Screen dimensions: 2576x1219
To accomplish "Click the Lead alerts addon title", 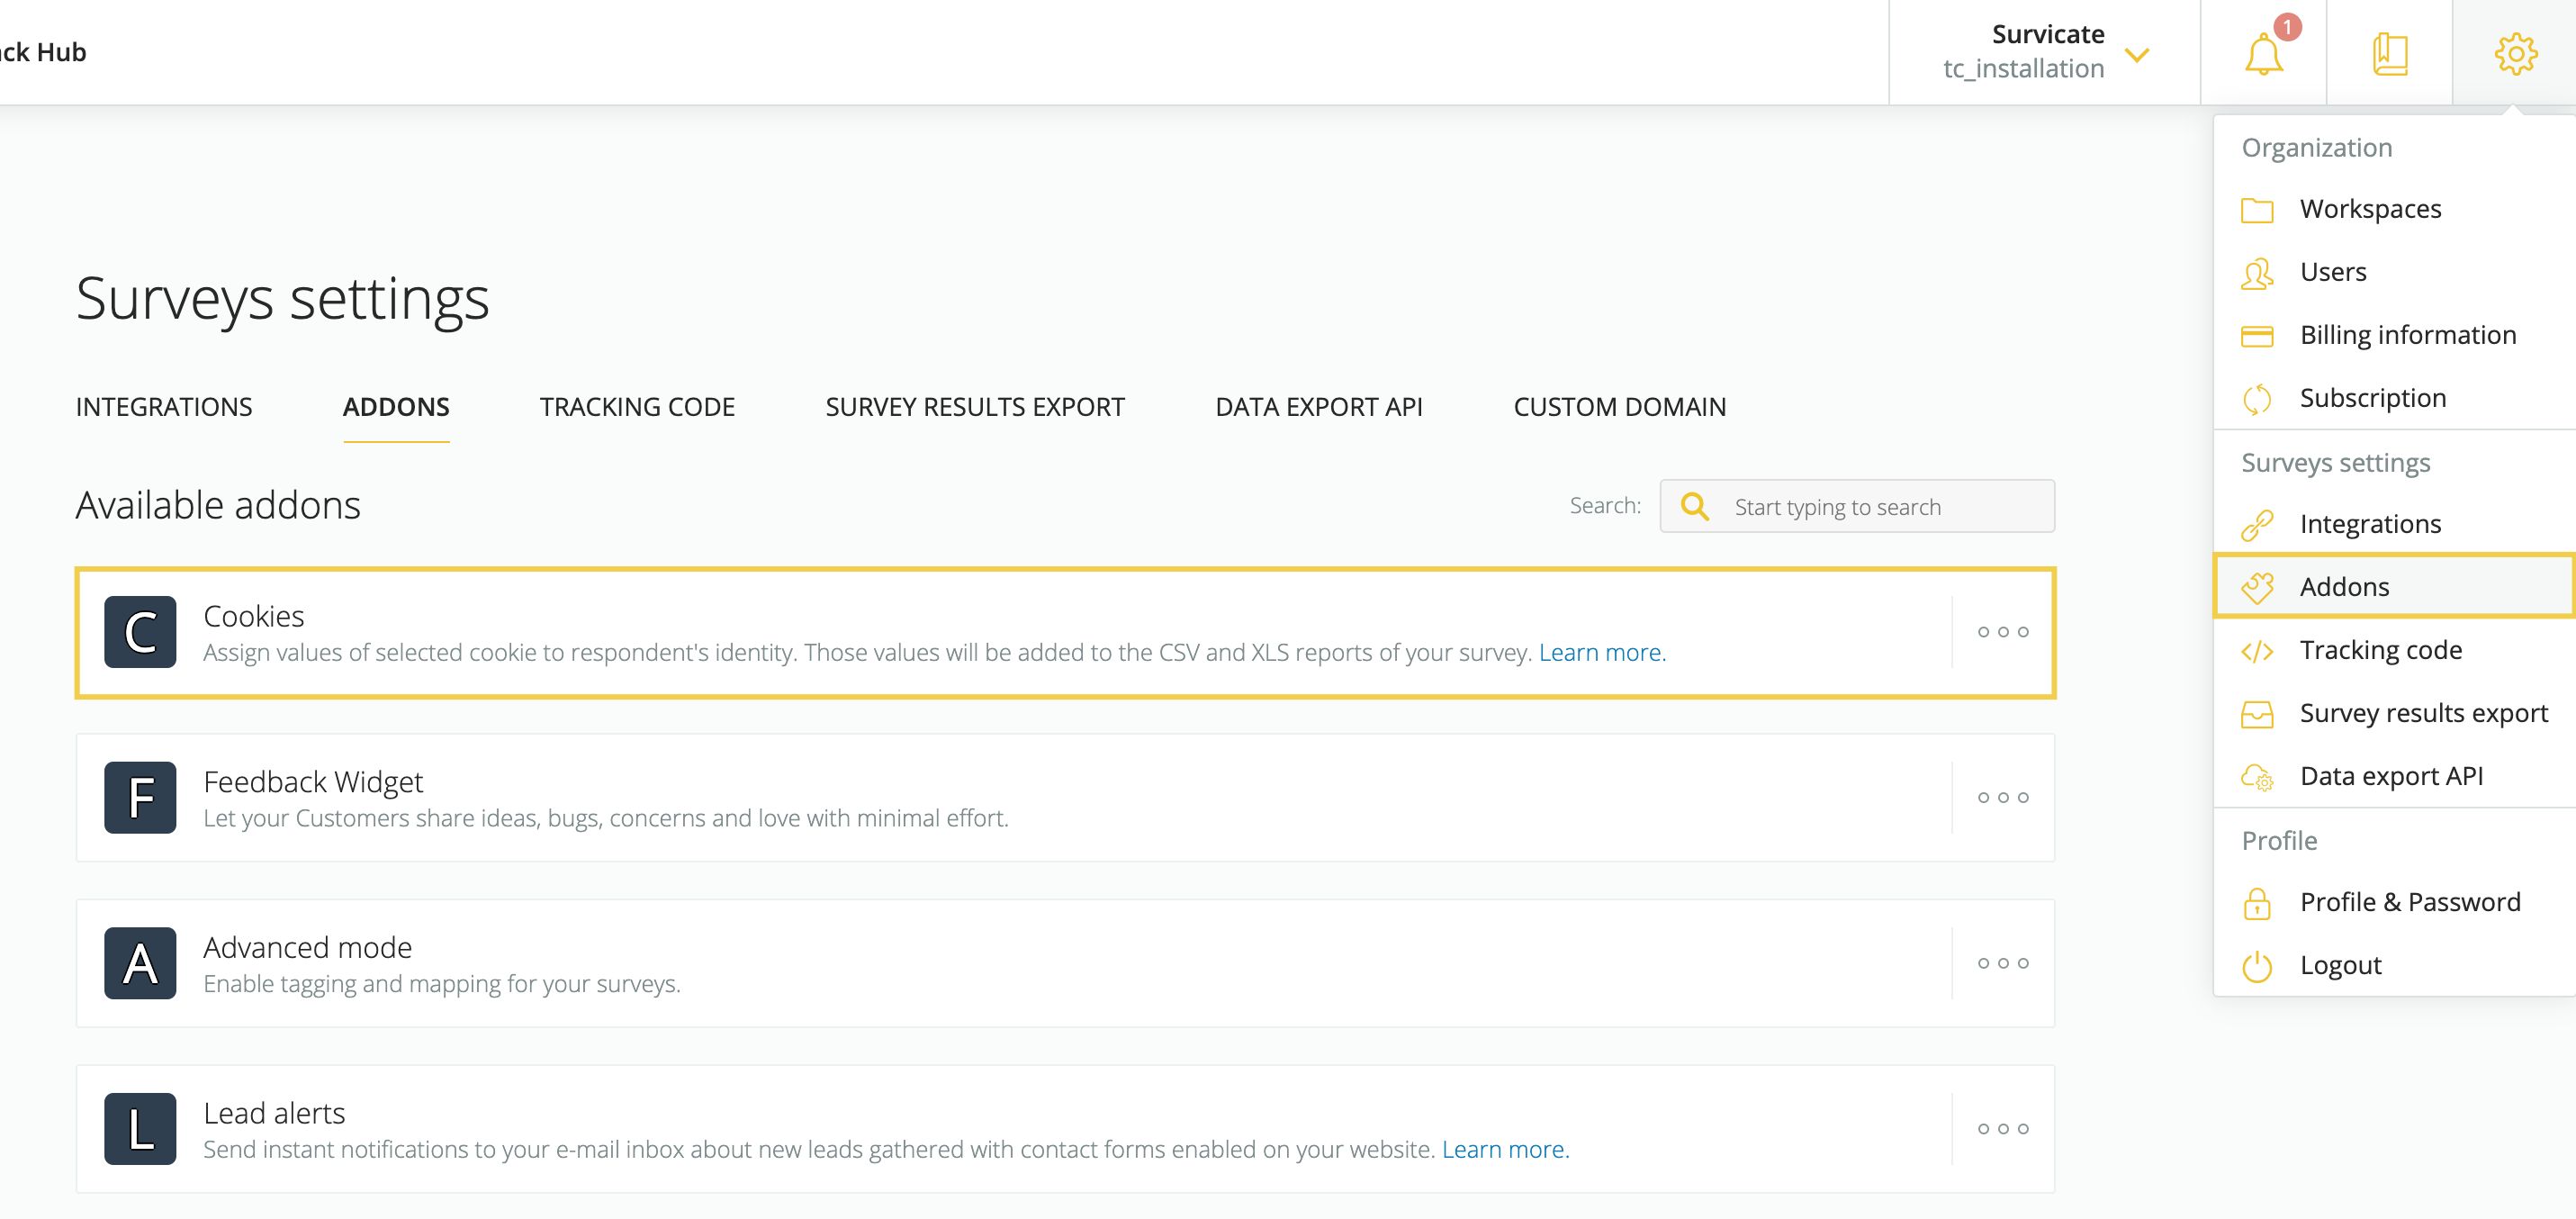I will pos(274,1114).
